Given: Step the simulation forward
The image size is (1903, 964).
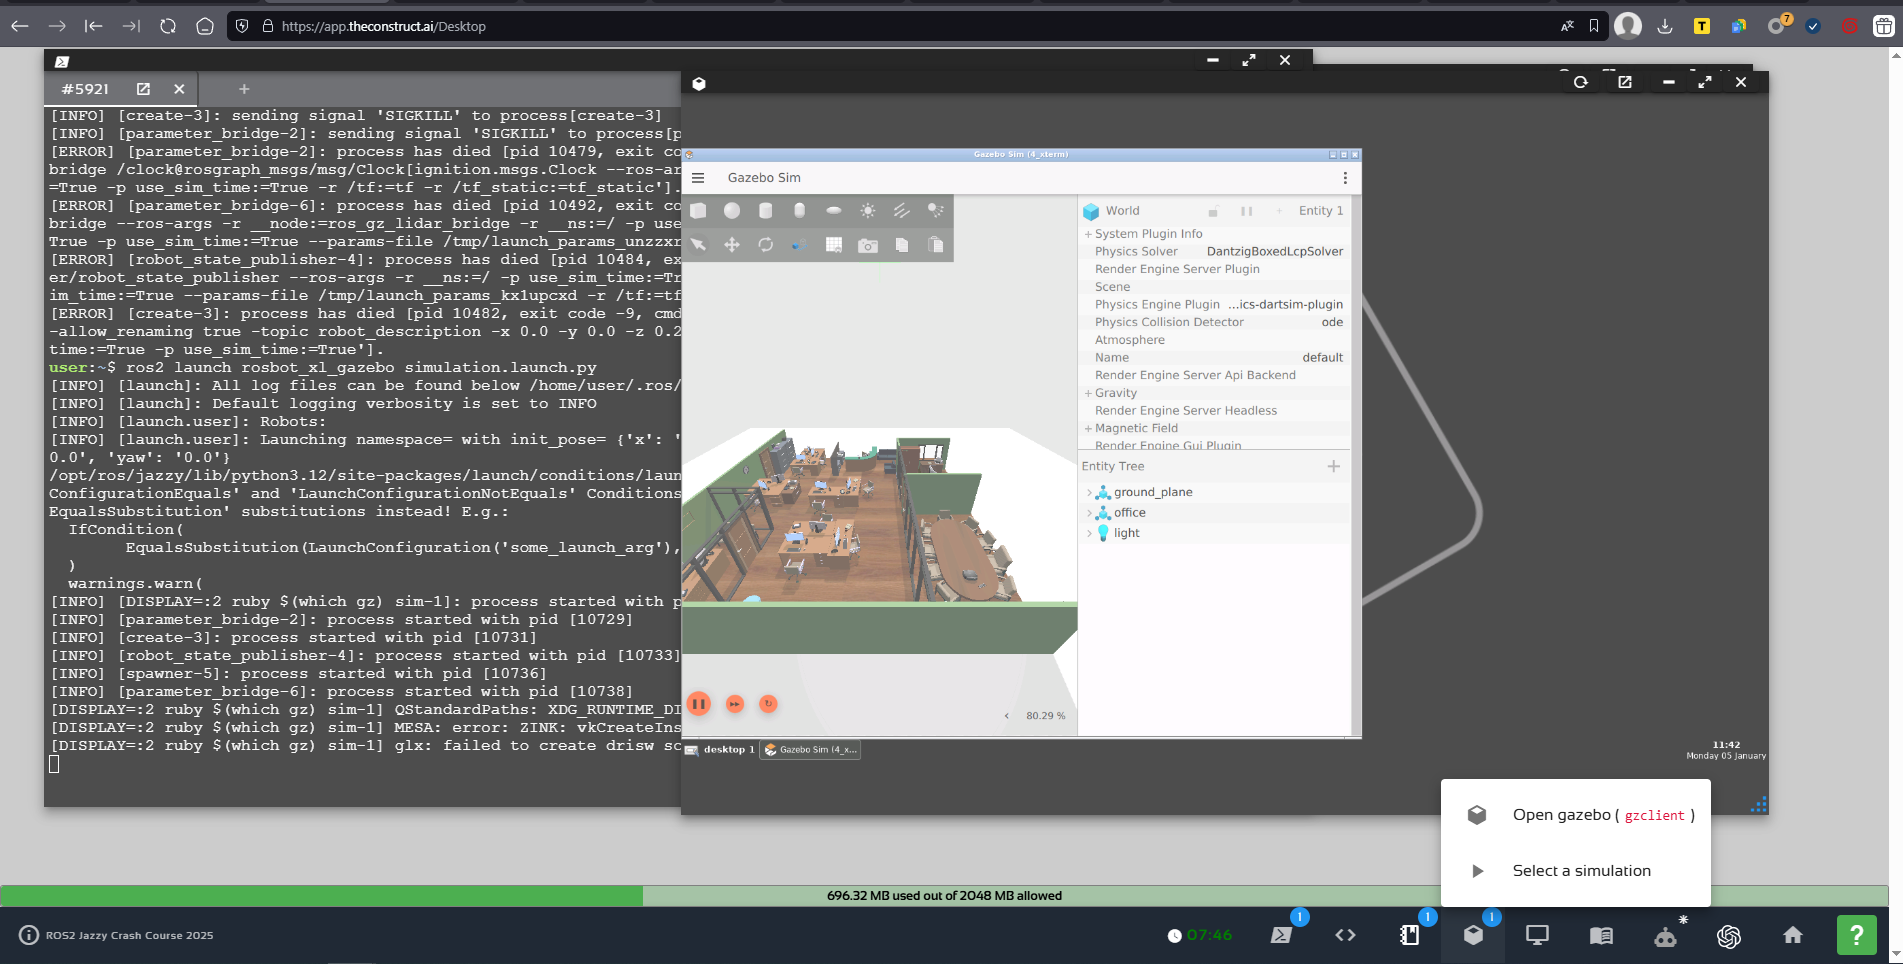Looking at the screenshot, I should 735,704.
